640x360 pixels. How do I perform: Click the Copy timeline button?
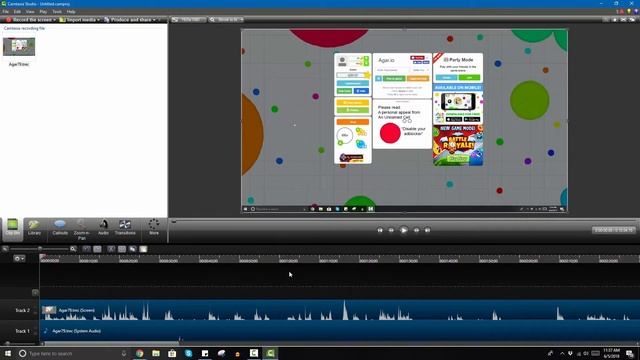click(x=133, y=249)
